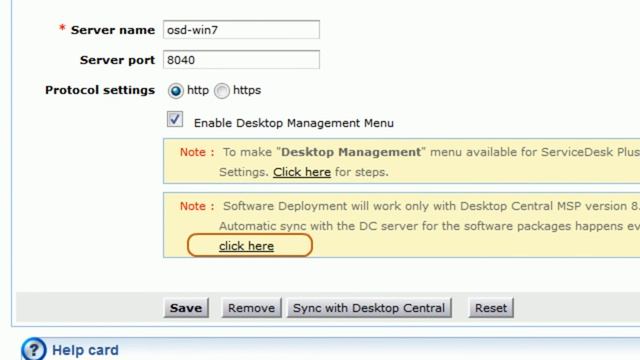Click the 'Server name' label text
Screen dimensions: 640x360
point(113,30)
